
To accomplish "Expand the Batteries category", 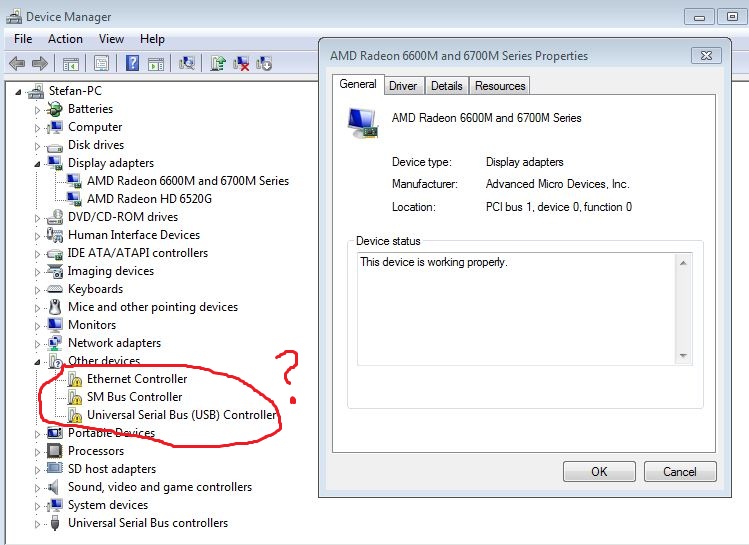I will point(37,110).
